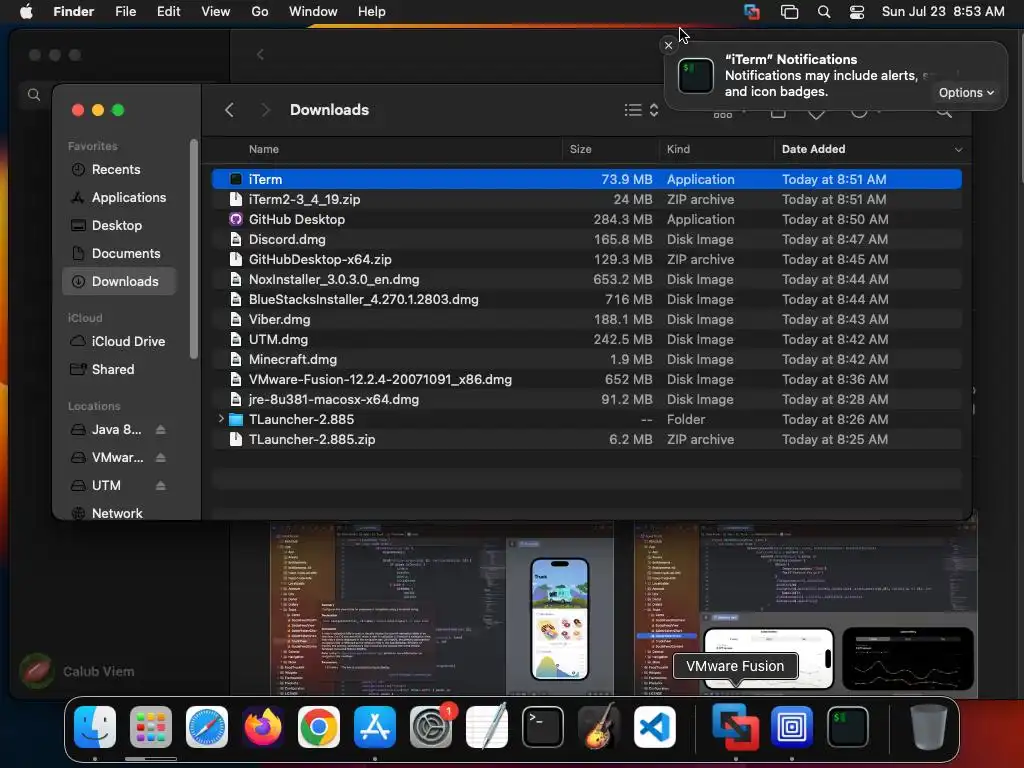Open iCloud Drive in the sidebar
This screenshot has height=768, width=1024.
point(119,342)
